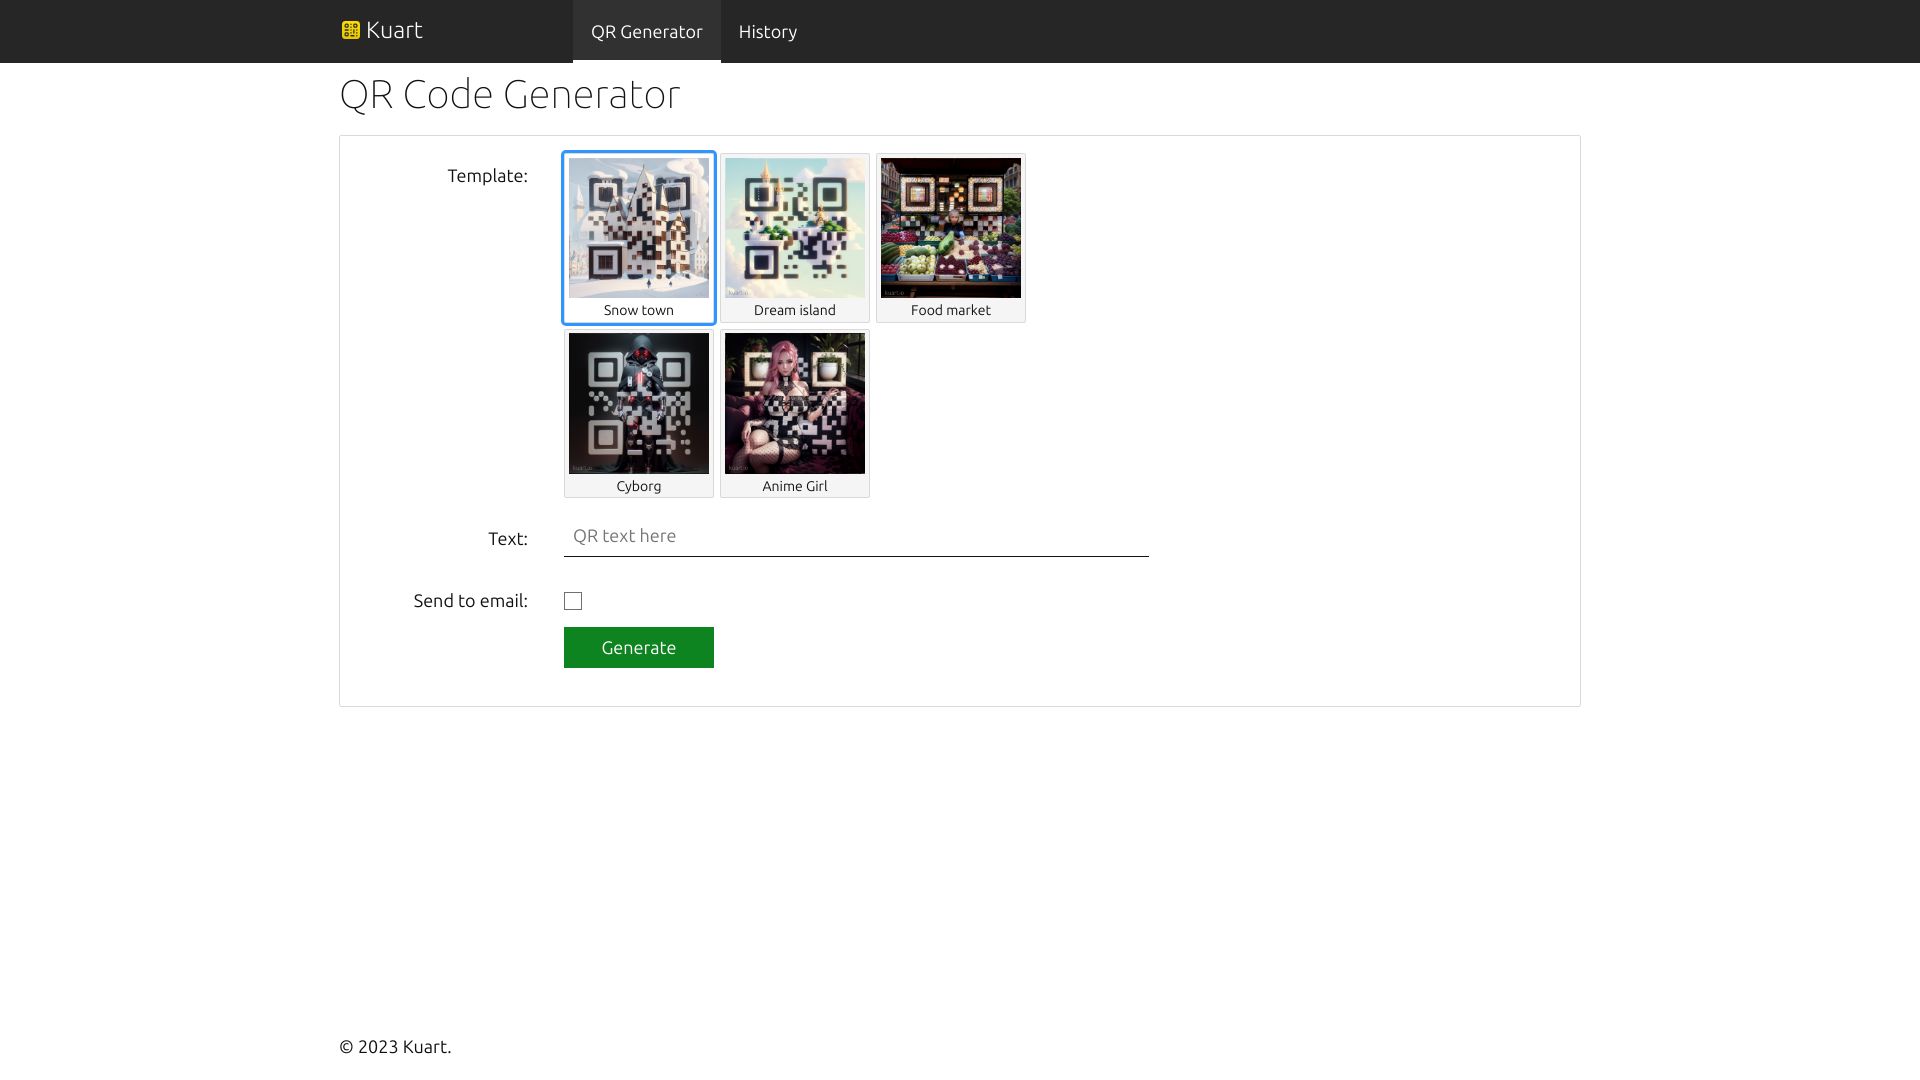
Task: Click the 2023 Kuart footer text
Action: 395,1046
